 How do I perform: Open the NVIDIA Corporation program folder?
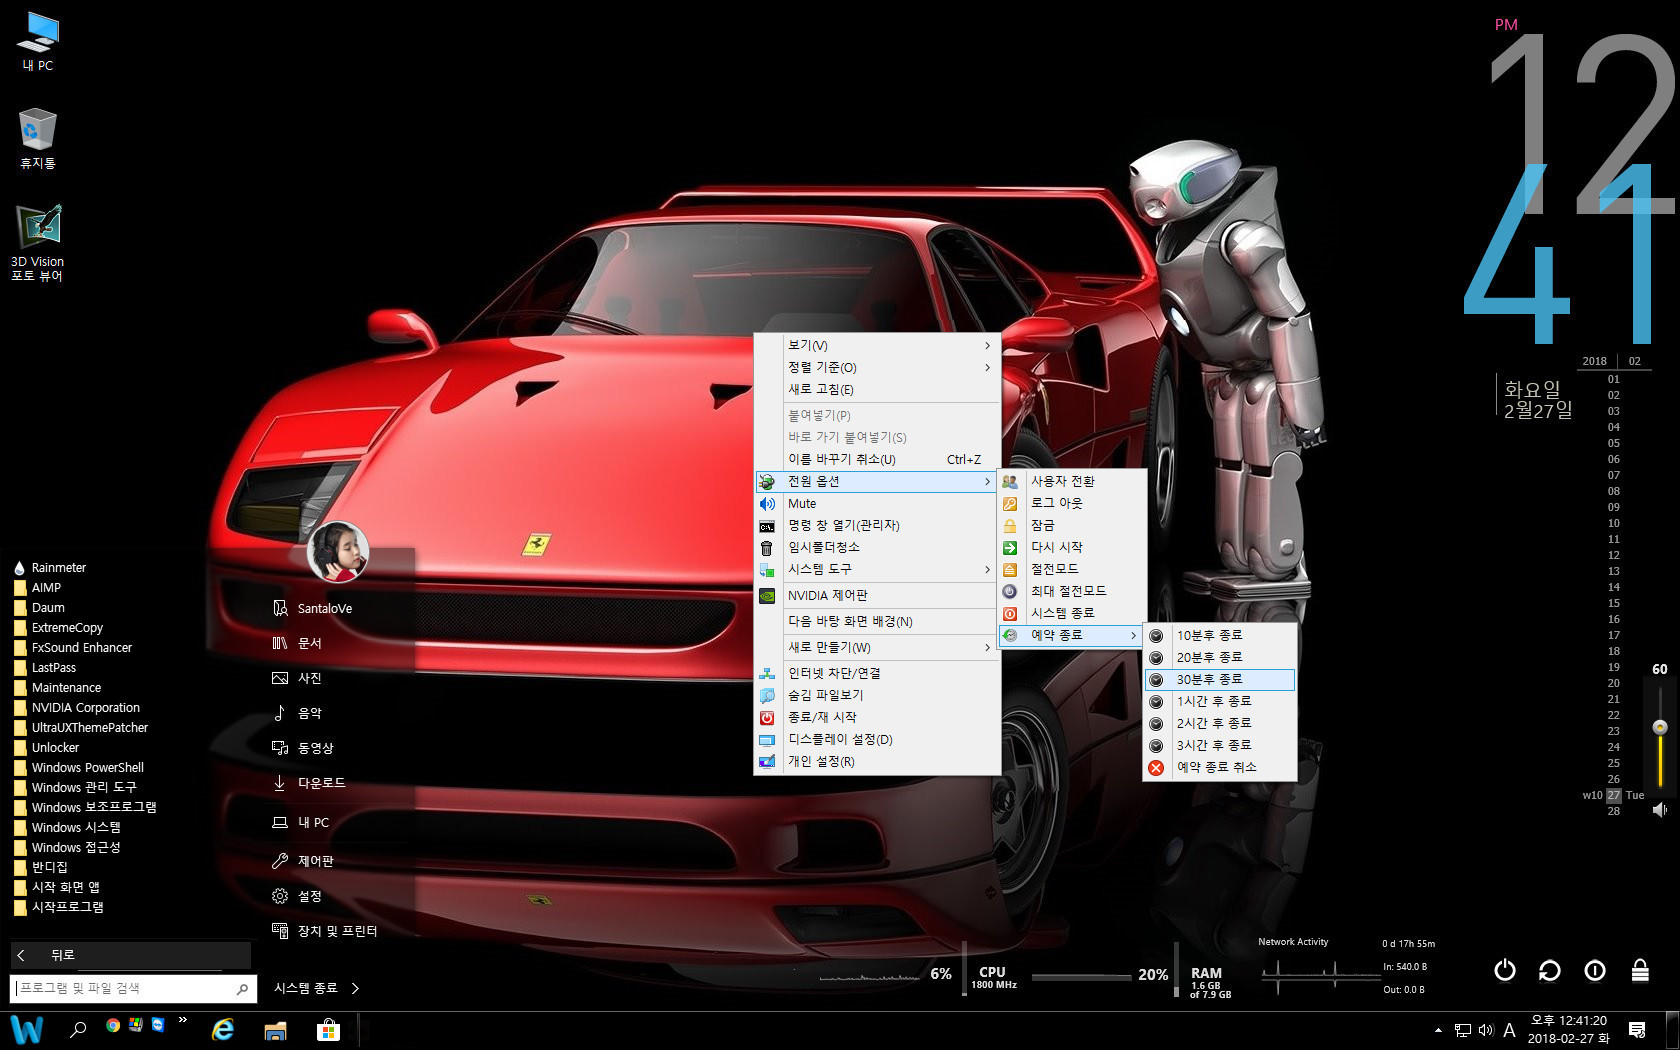pyautogui.click(x=77, y=707)
